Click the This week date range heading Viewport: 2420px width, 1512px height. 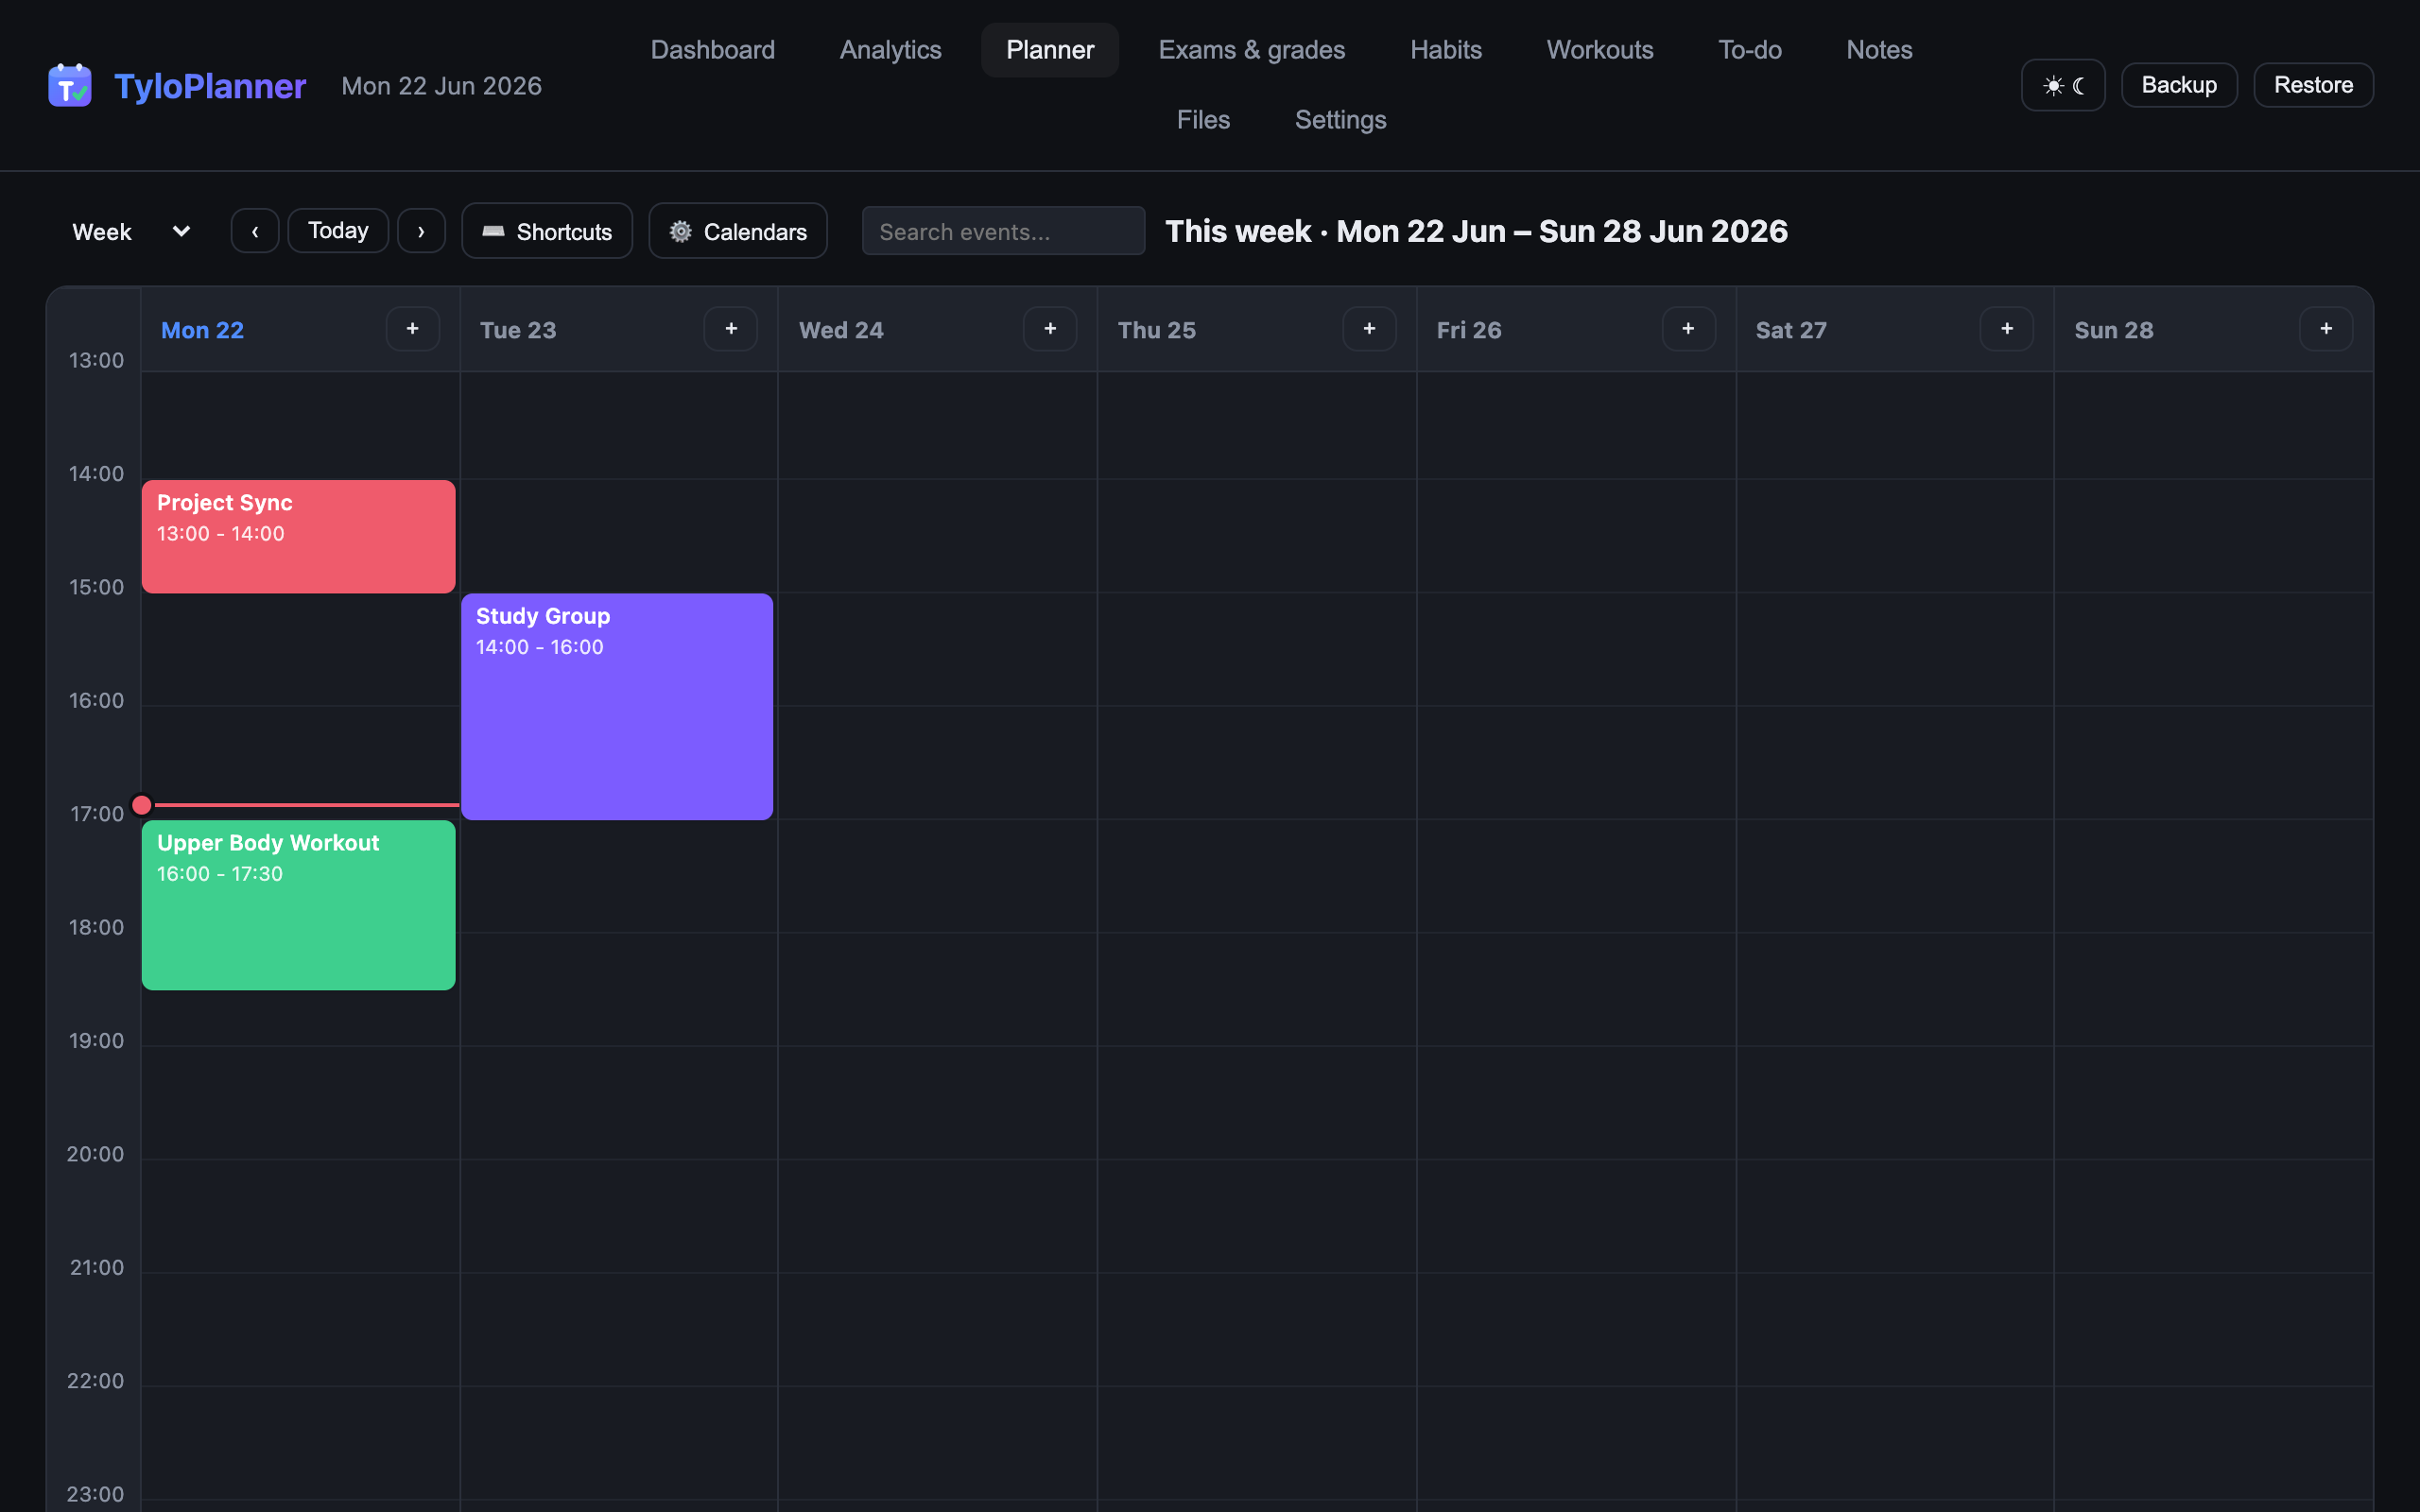pyautogui.click(x=1476, y=231)
